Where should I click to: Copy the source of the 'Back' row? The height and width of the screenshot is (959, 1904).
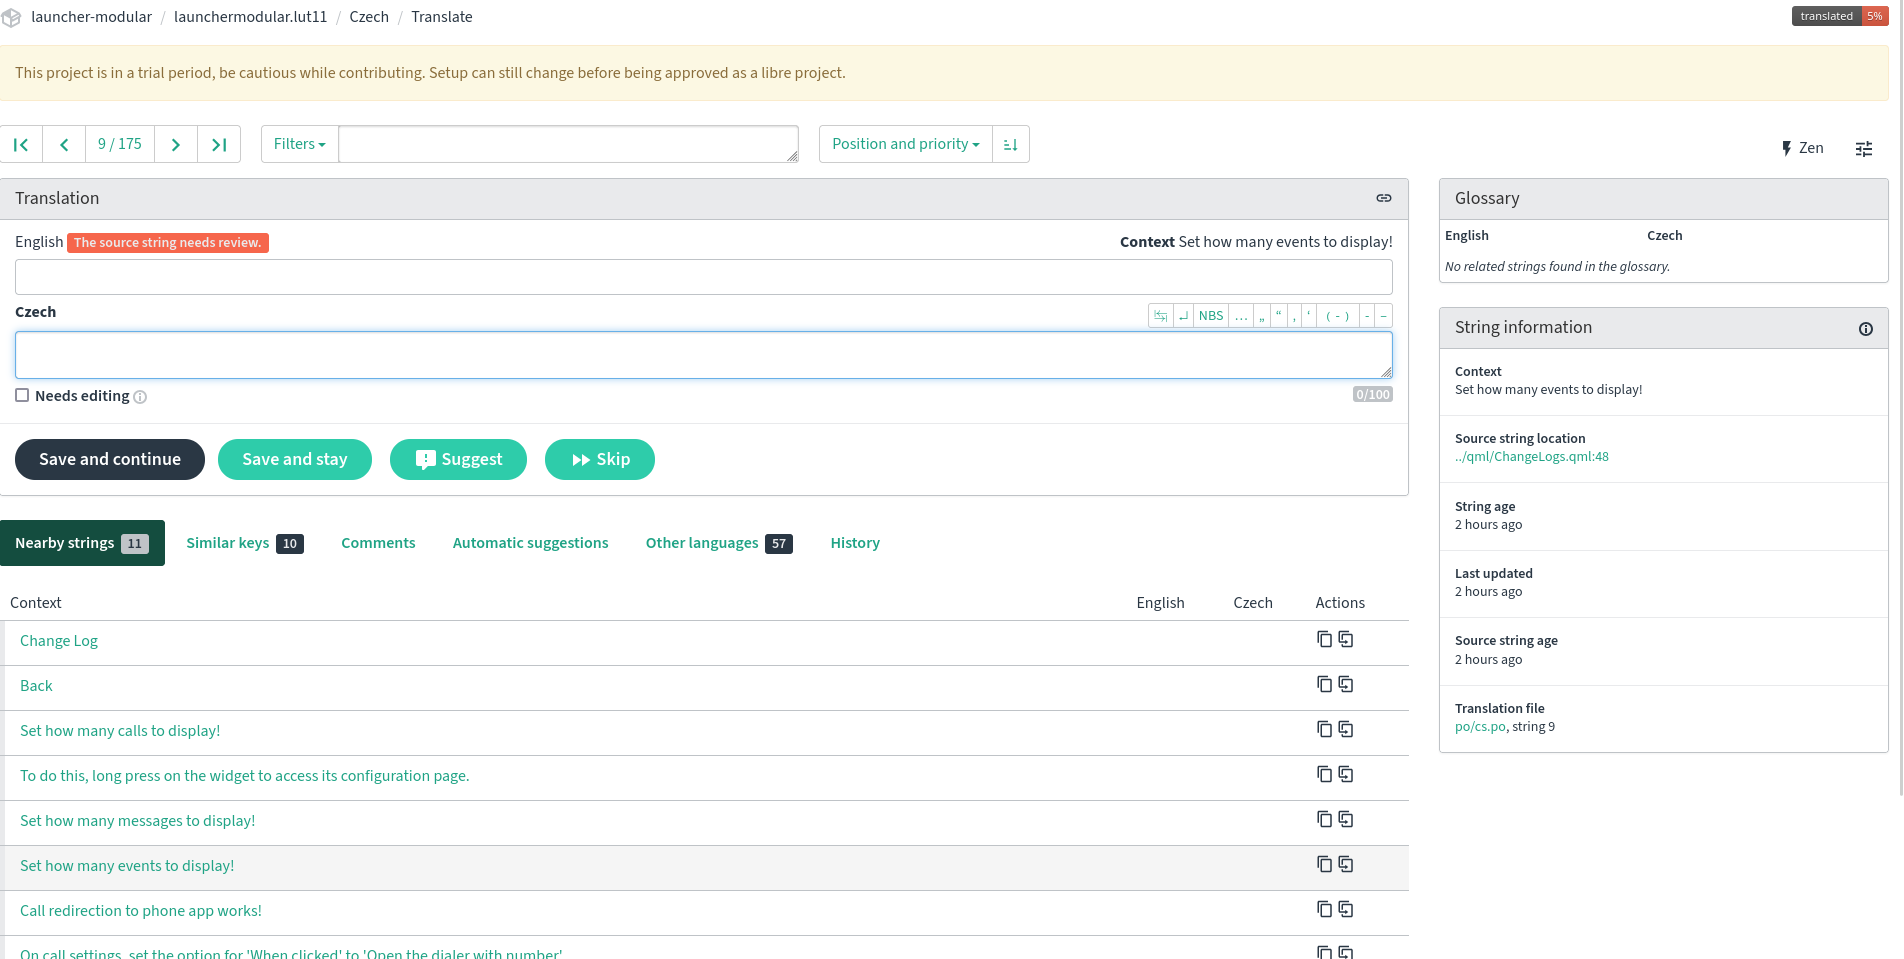(1325, 684)
